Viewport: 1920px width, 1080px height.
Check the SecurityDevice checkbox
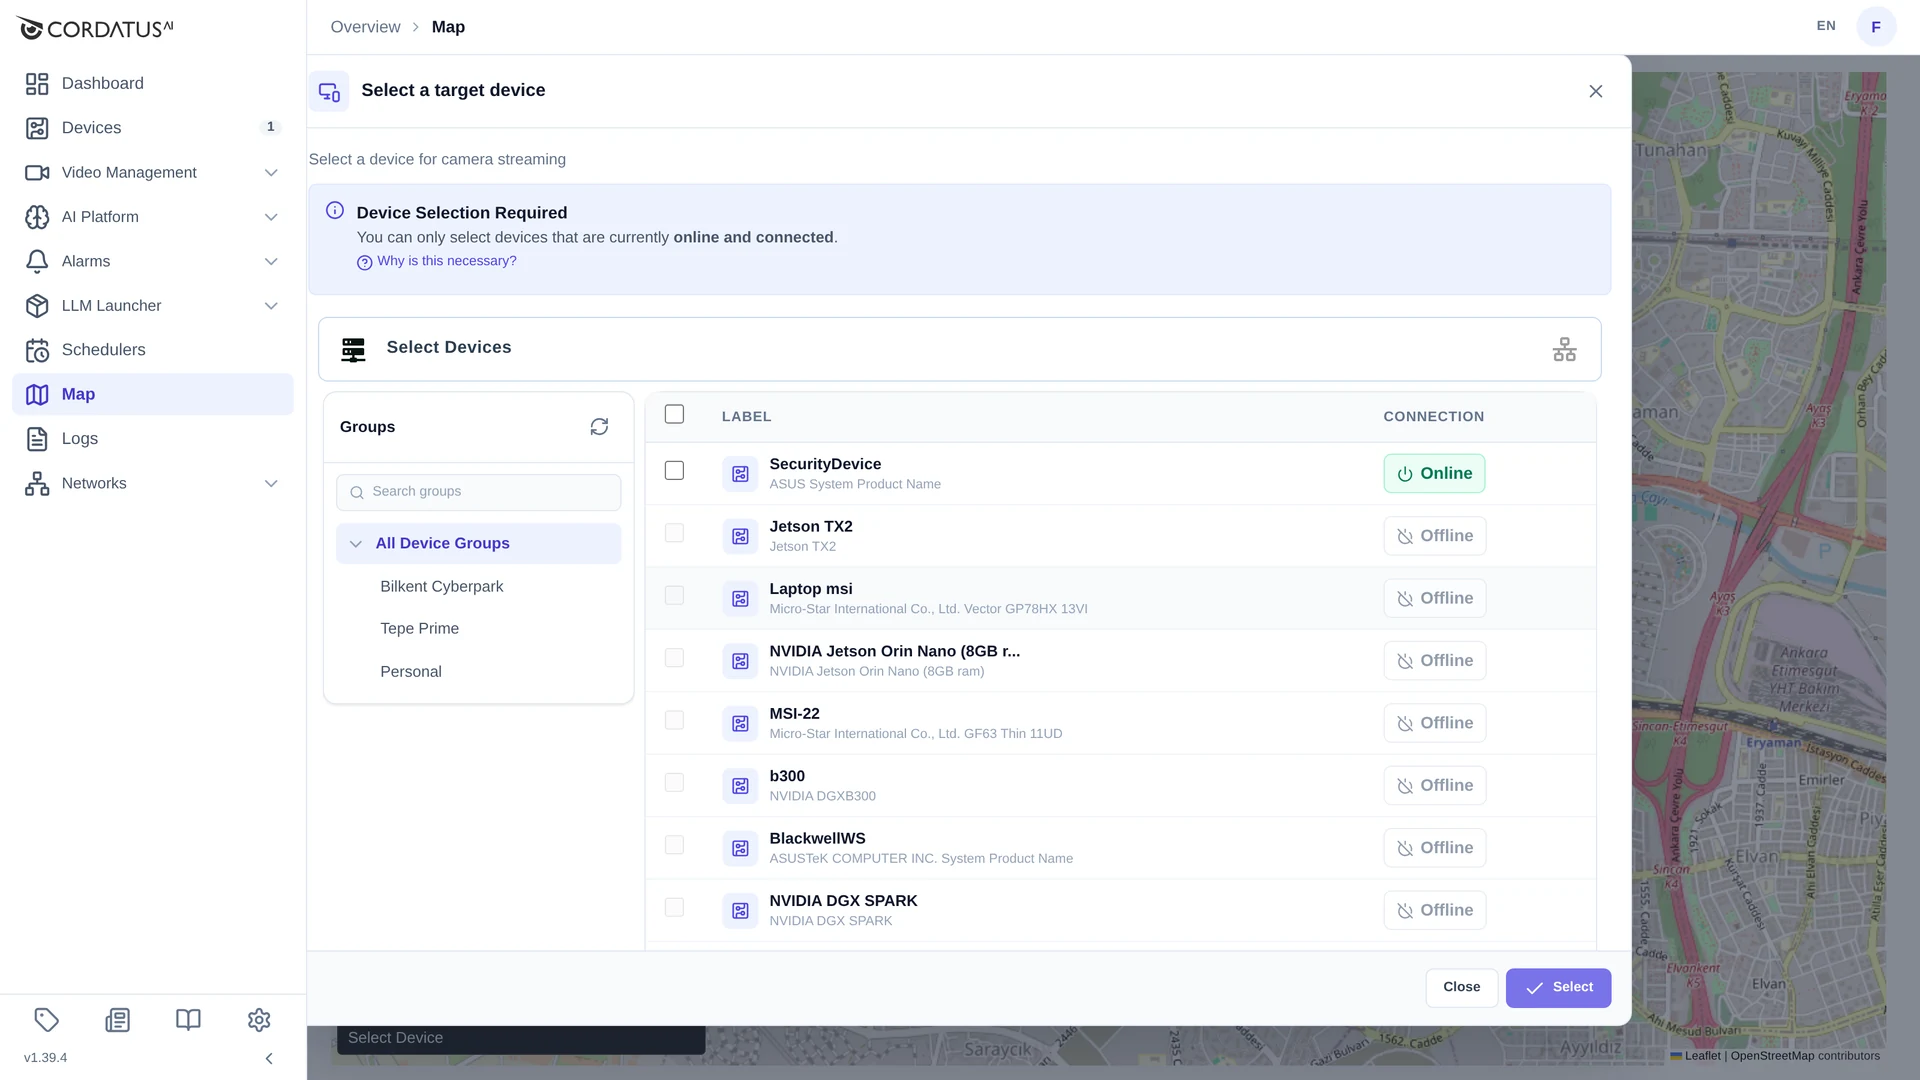pyautogui.click(x=675, y=471)
